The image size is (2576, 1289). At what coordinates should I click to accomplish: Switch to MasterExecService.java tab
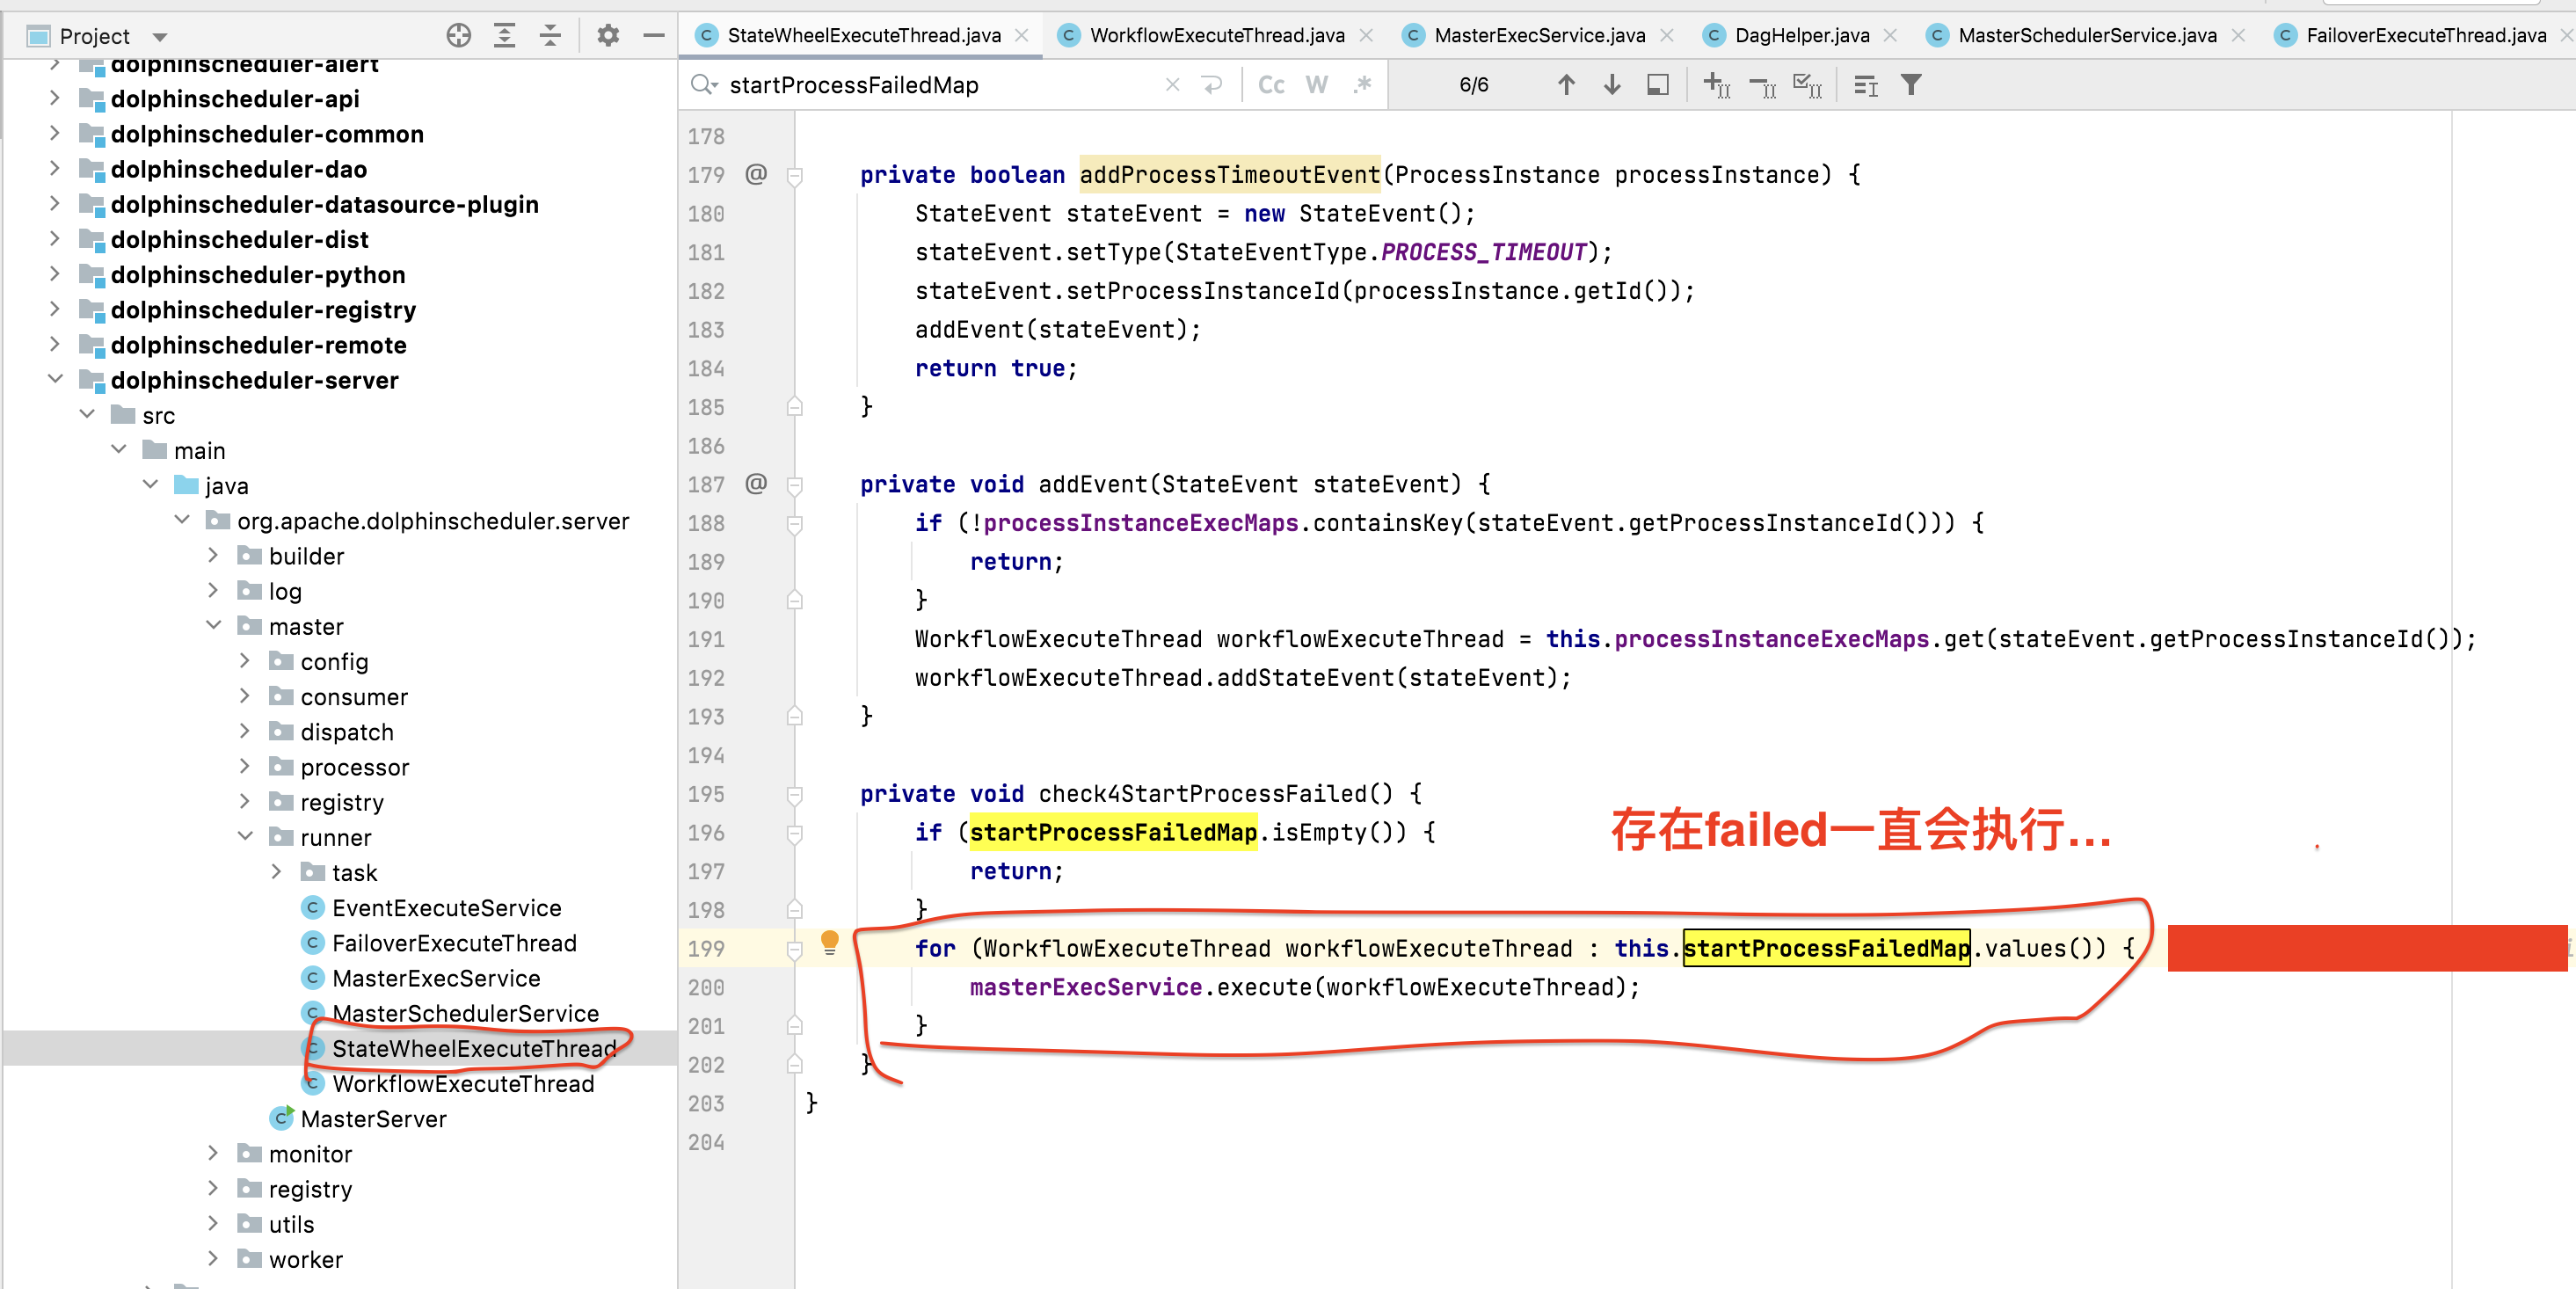point(1539,35)
